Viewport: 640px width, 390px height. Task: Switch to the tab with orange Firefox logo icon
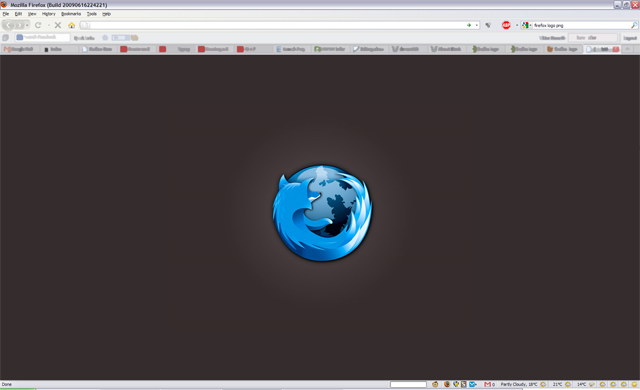563,49
